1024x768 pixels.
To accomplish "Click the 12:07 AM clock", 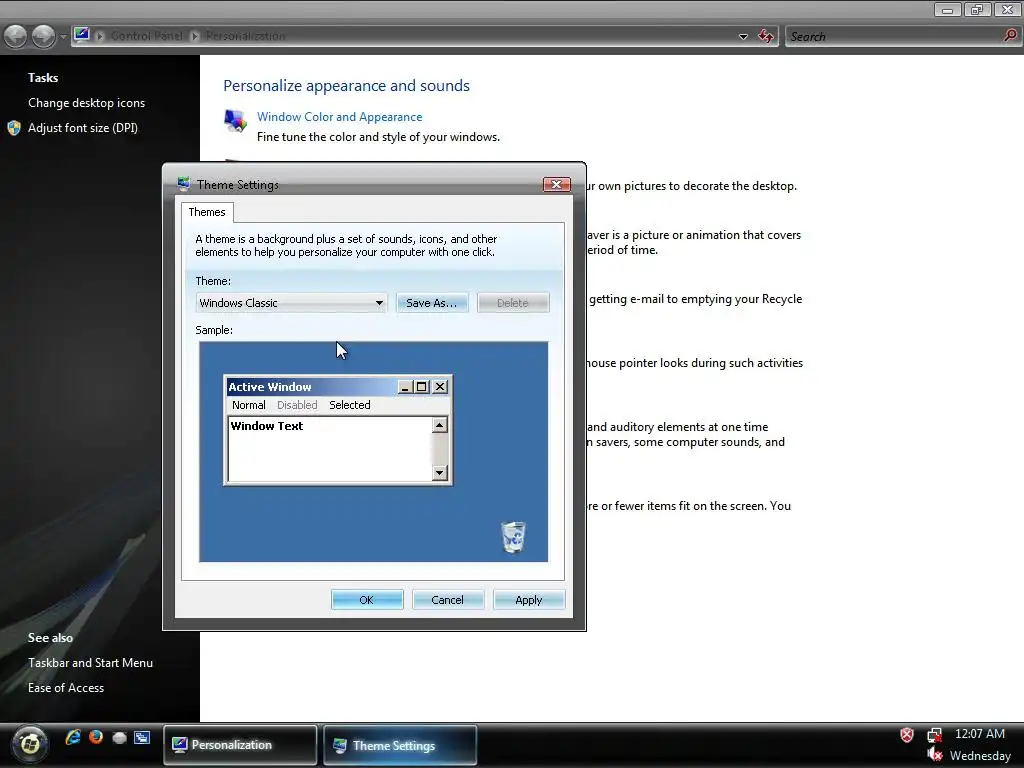I will pos(980,734).
